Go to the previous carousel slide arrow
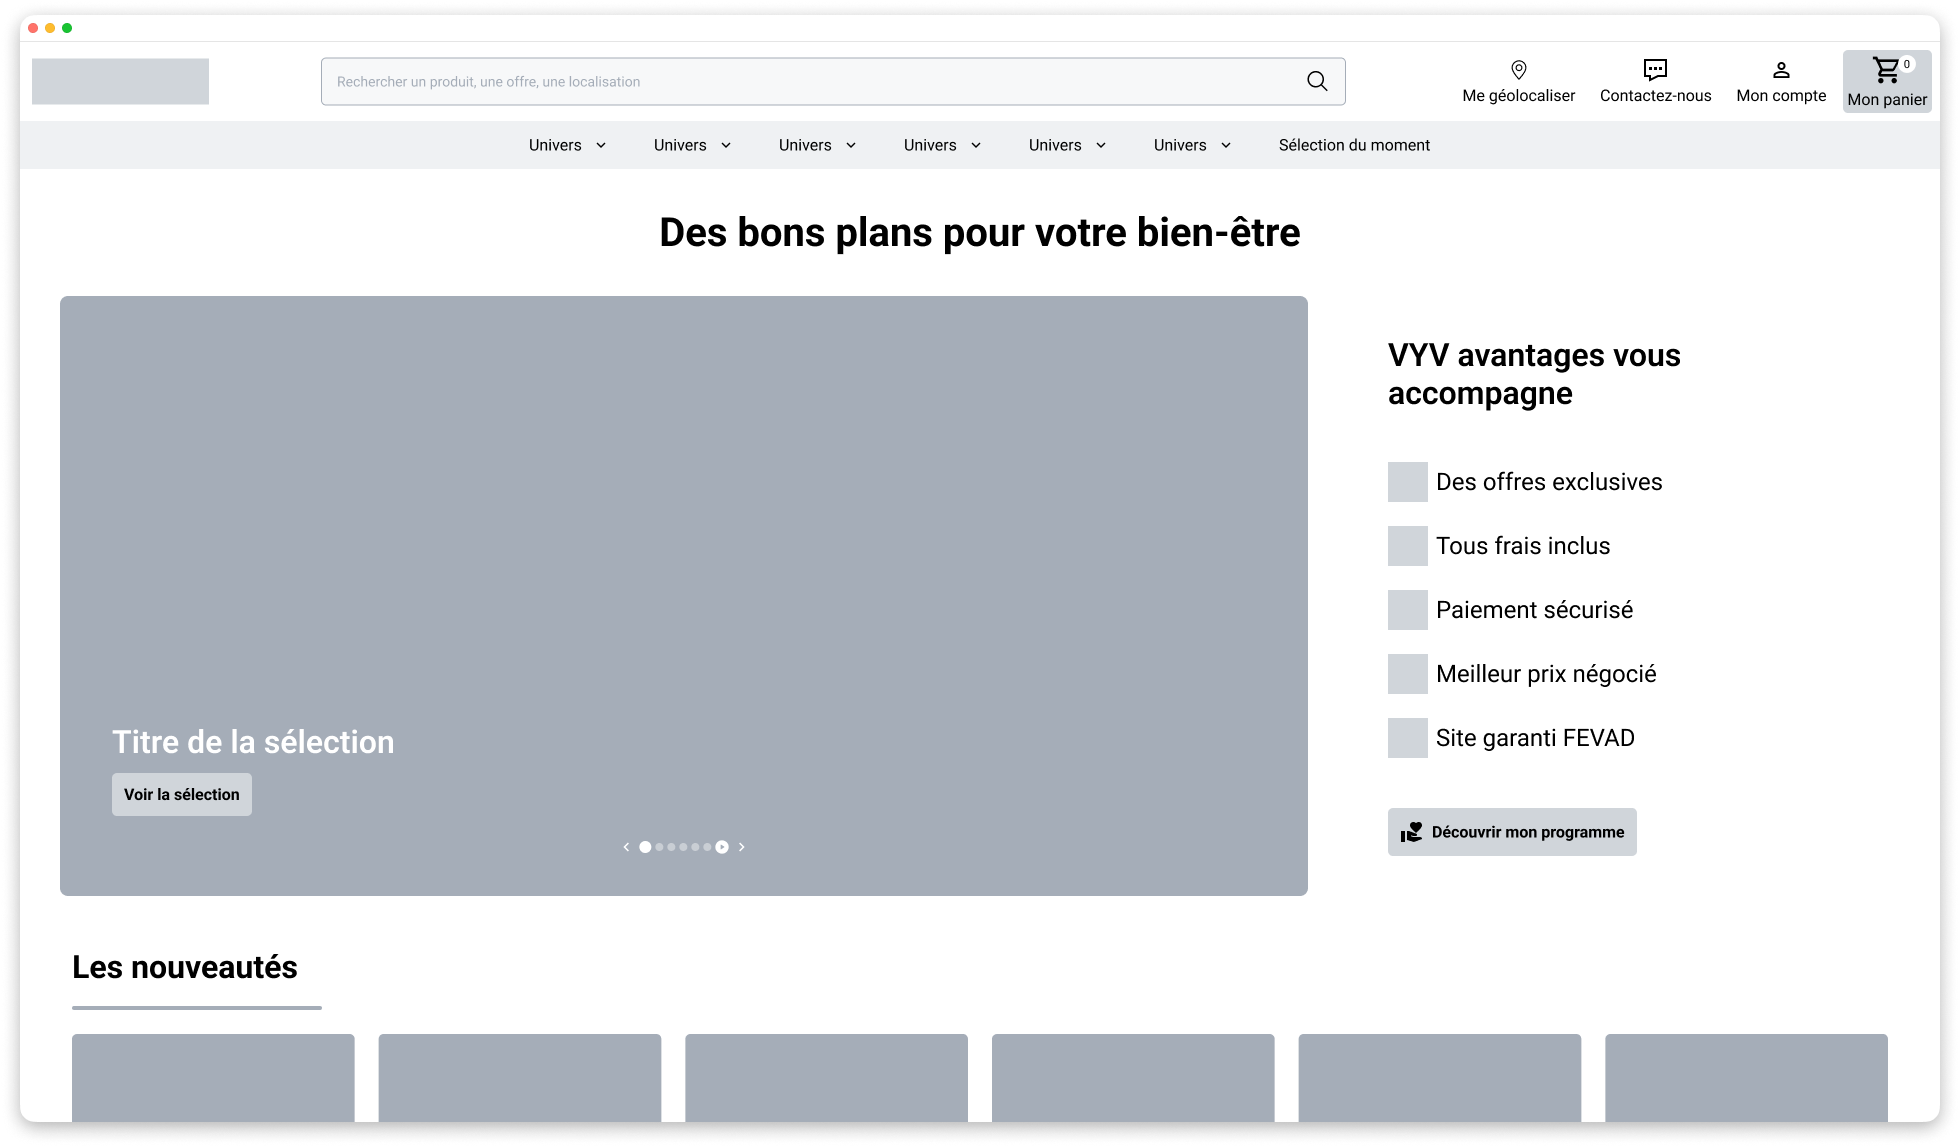 pos(626,847)
